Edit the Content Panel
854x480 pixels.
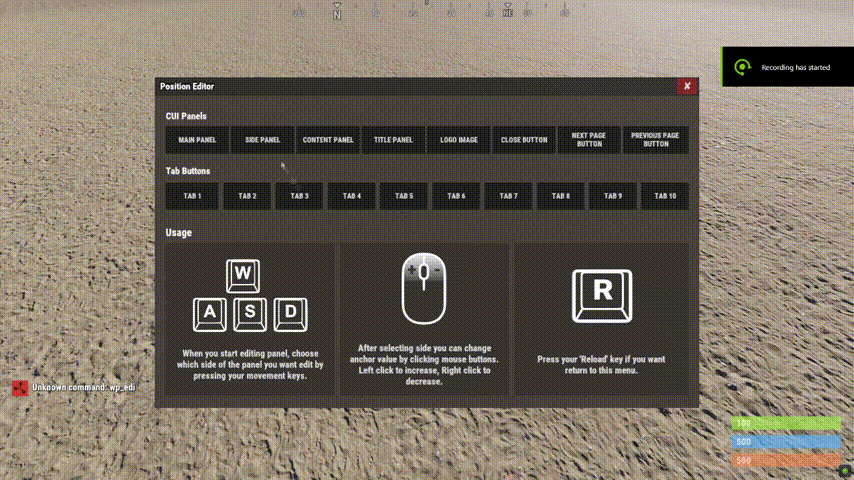click(x=328, y=140)
